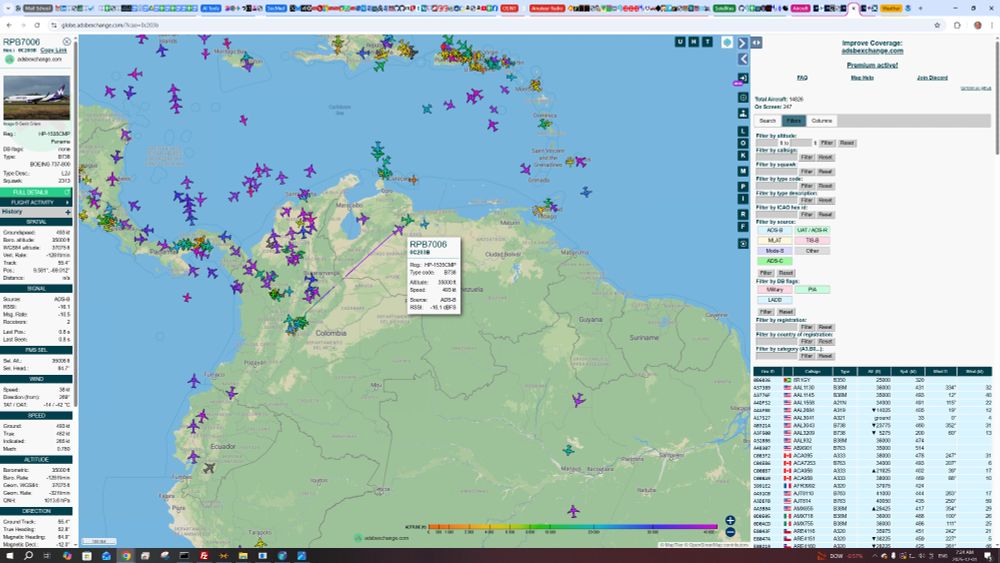Toggle the MLAT source filter
Image resolution: width=1000 pixels, height=563 pixels.
[774, 240]
